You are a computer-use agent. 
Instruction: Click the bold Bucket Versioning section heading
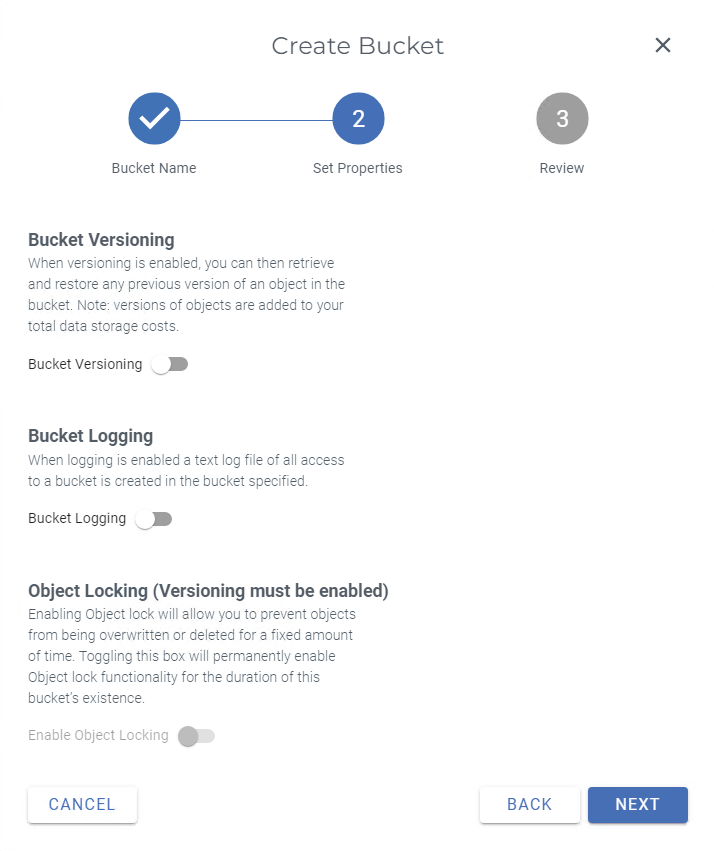[101, 240]
